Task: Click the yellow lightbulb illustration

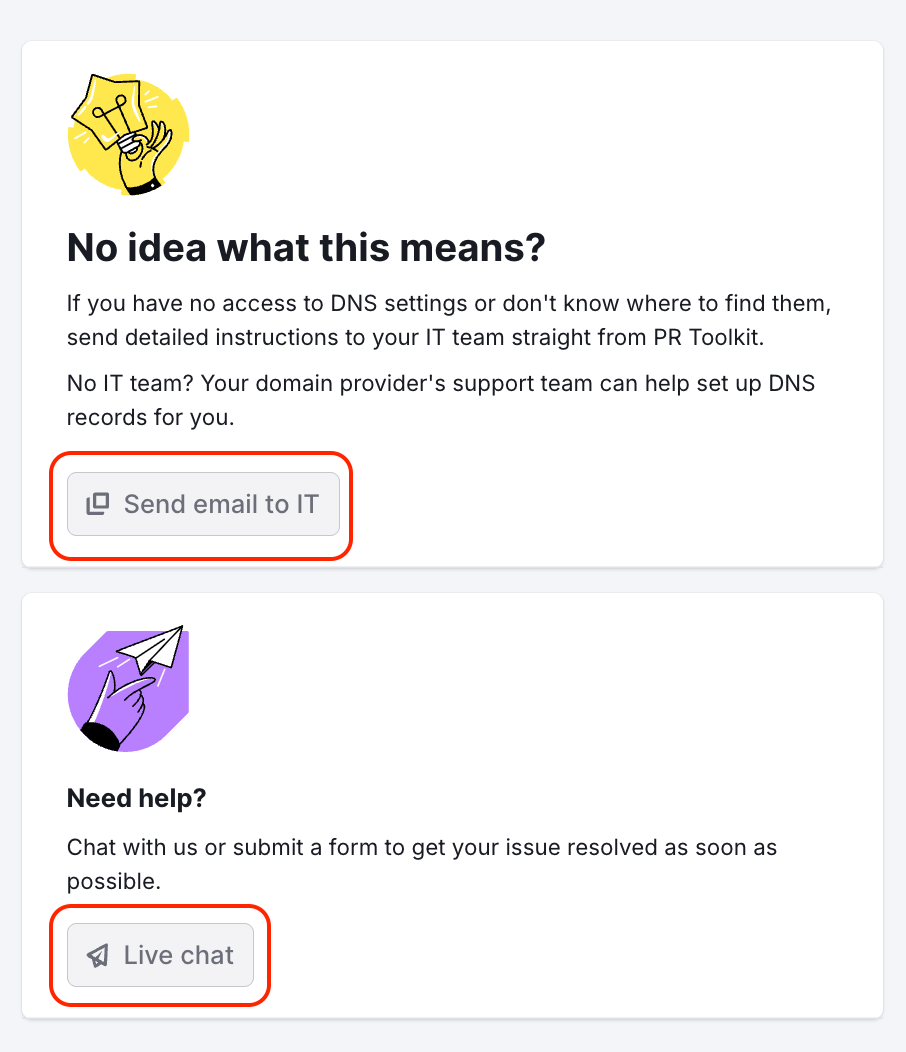Action: [128, 135]
